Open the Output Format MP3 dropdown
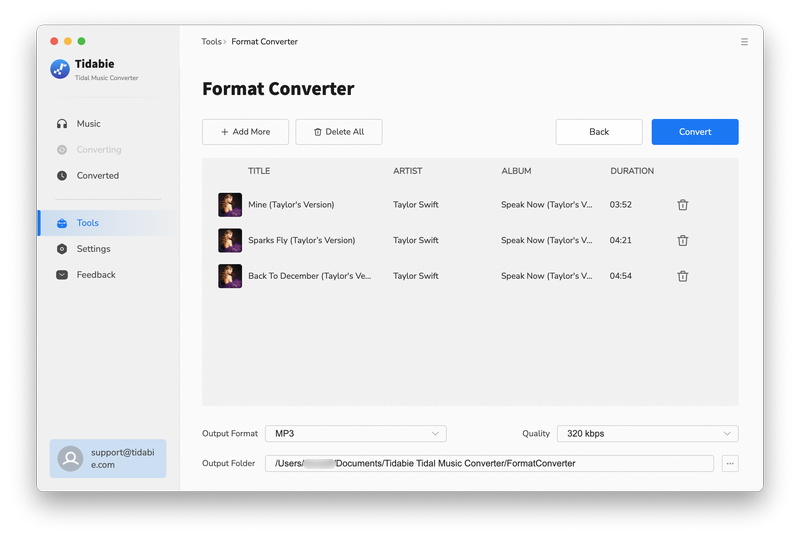 click(x=356, y=433)
